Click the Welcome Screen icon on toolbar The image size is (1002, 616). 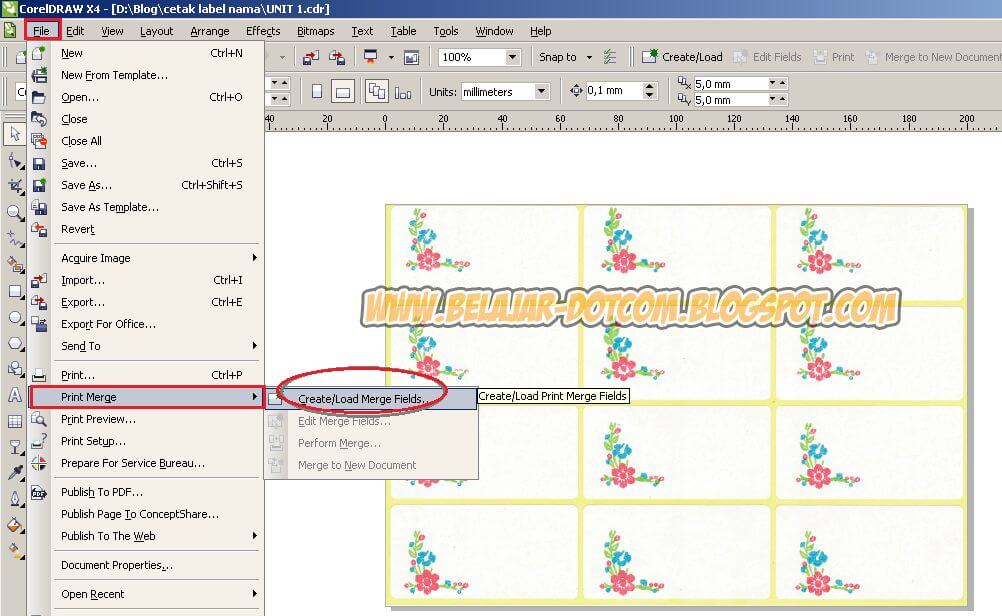pos(412,58)
